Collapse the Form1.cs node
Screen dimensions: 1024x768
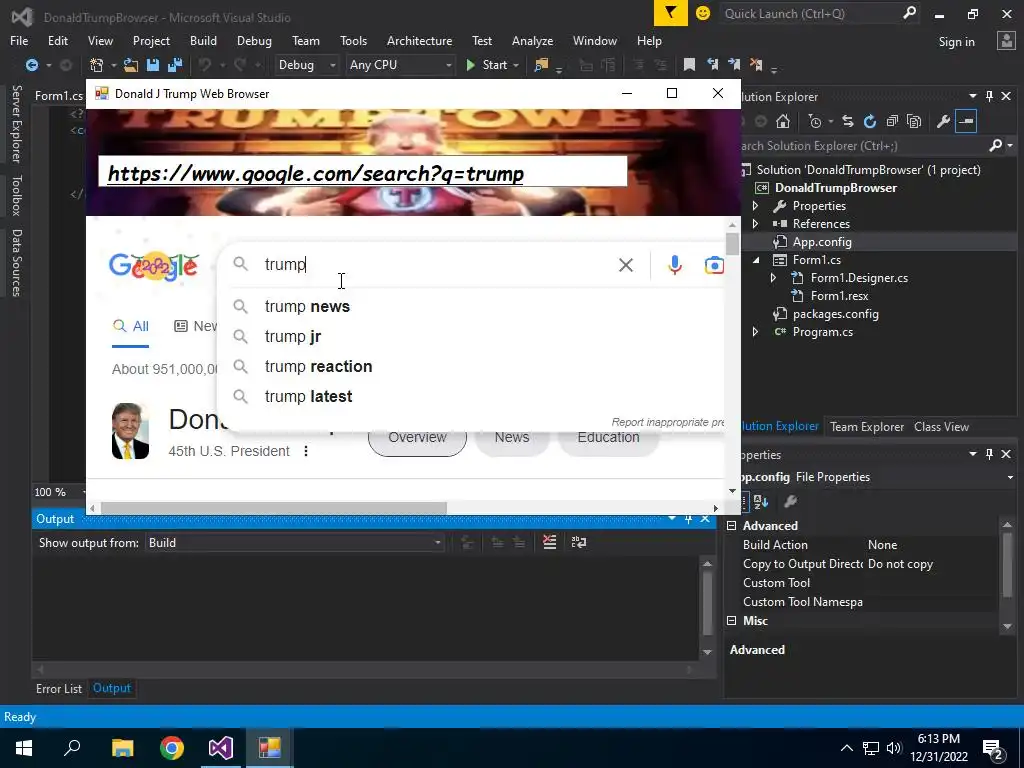pyautogui.click(x=756, y=260)
